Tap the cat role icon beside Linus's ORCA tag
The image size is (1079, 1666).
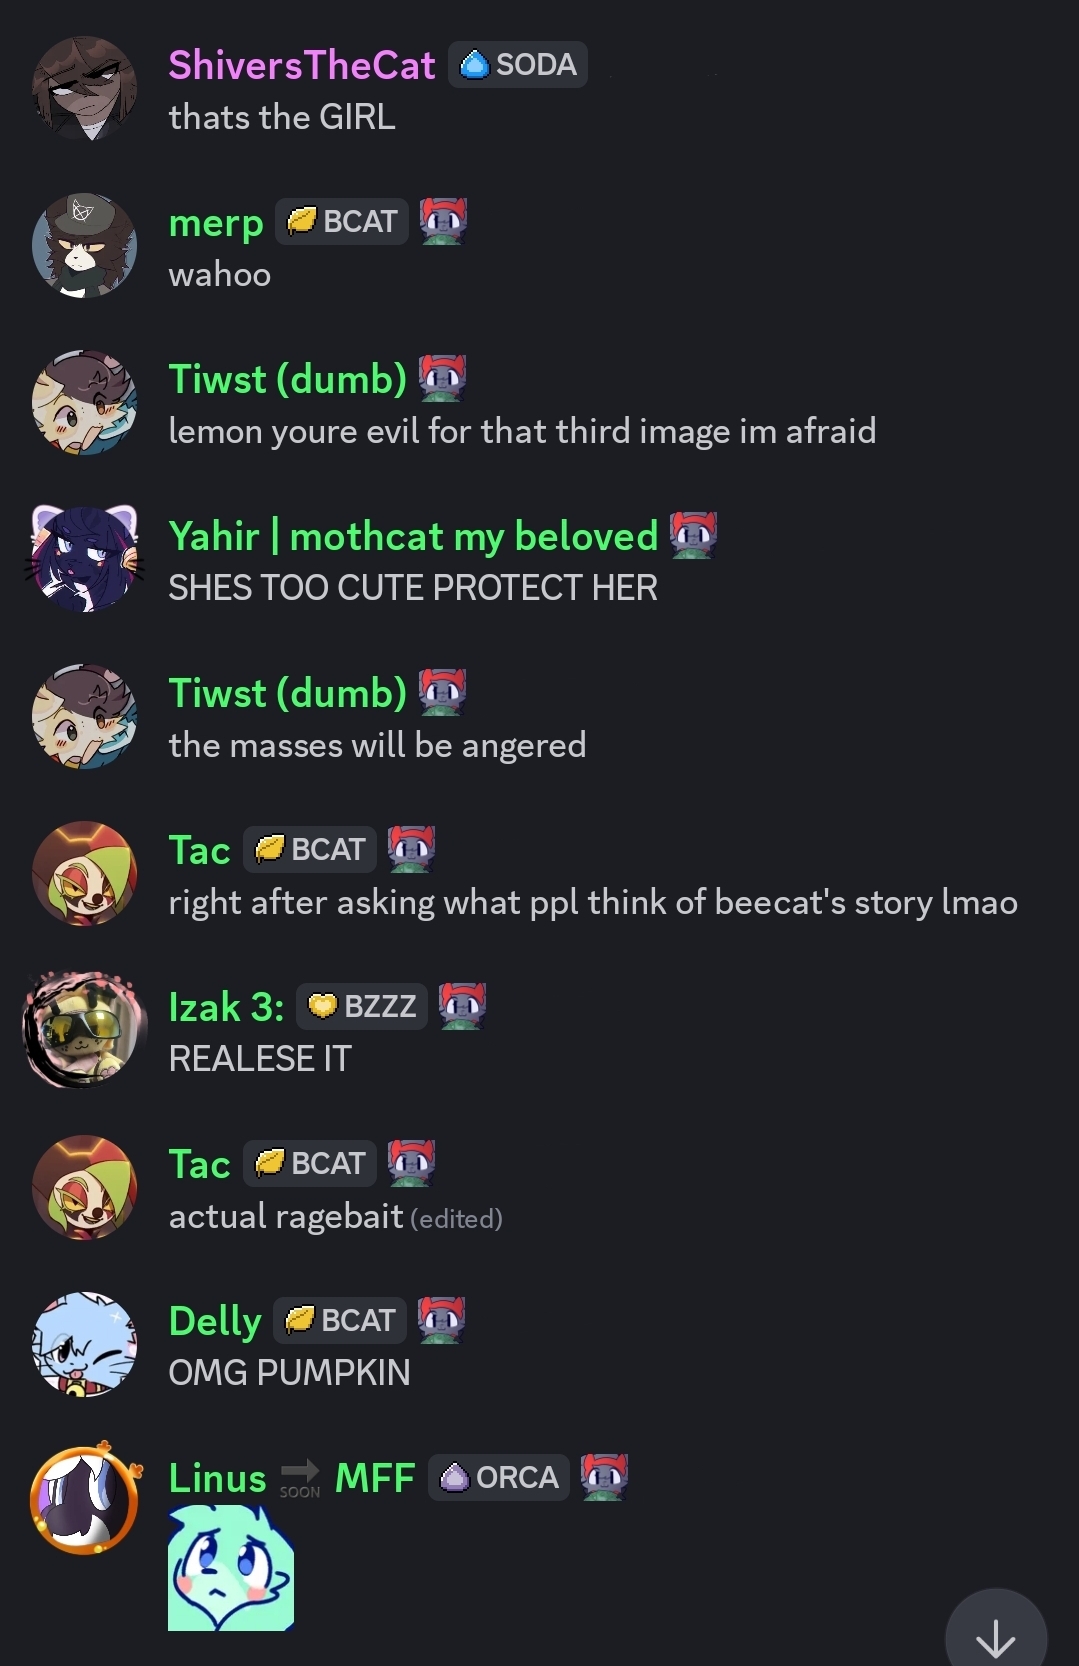pyautogui.click(x=604, y=1477)
